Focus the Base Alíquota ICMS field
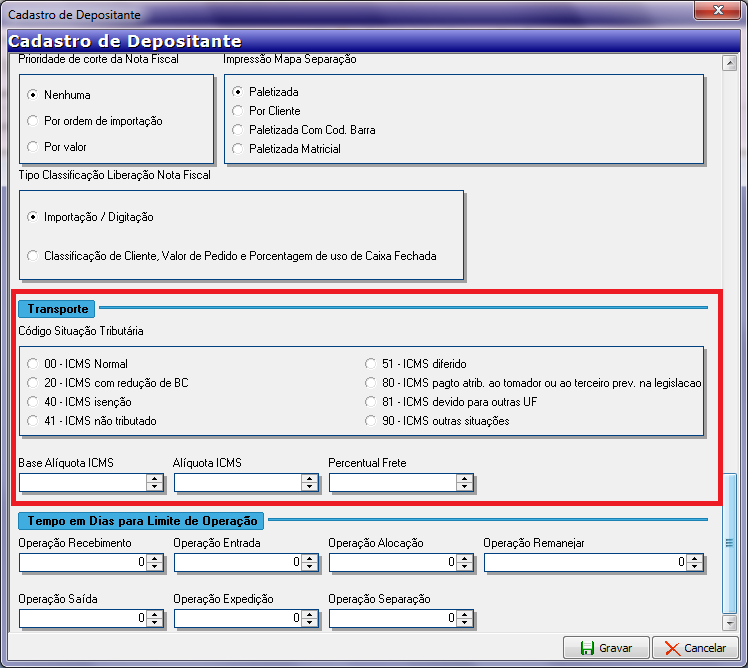748x668 pixels. click(83, 482)
